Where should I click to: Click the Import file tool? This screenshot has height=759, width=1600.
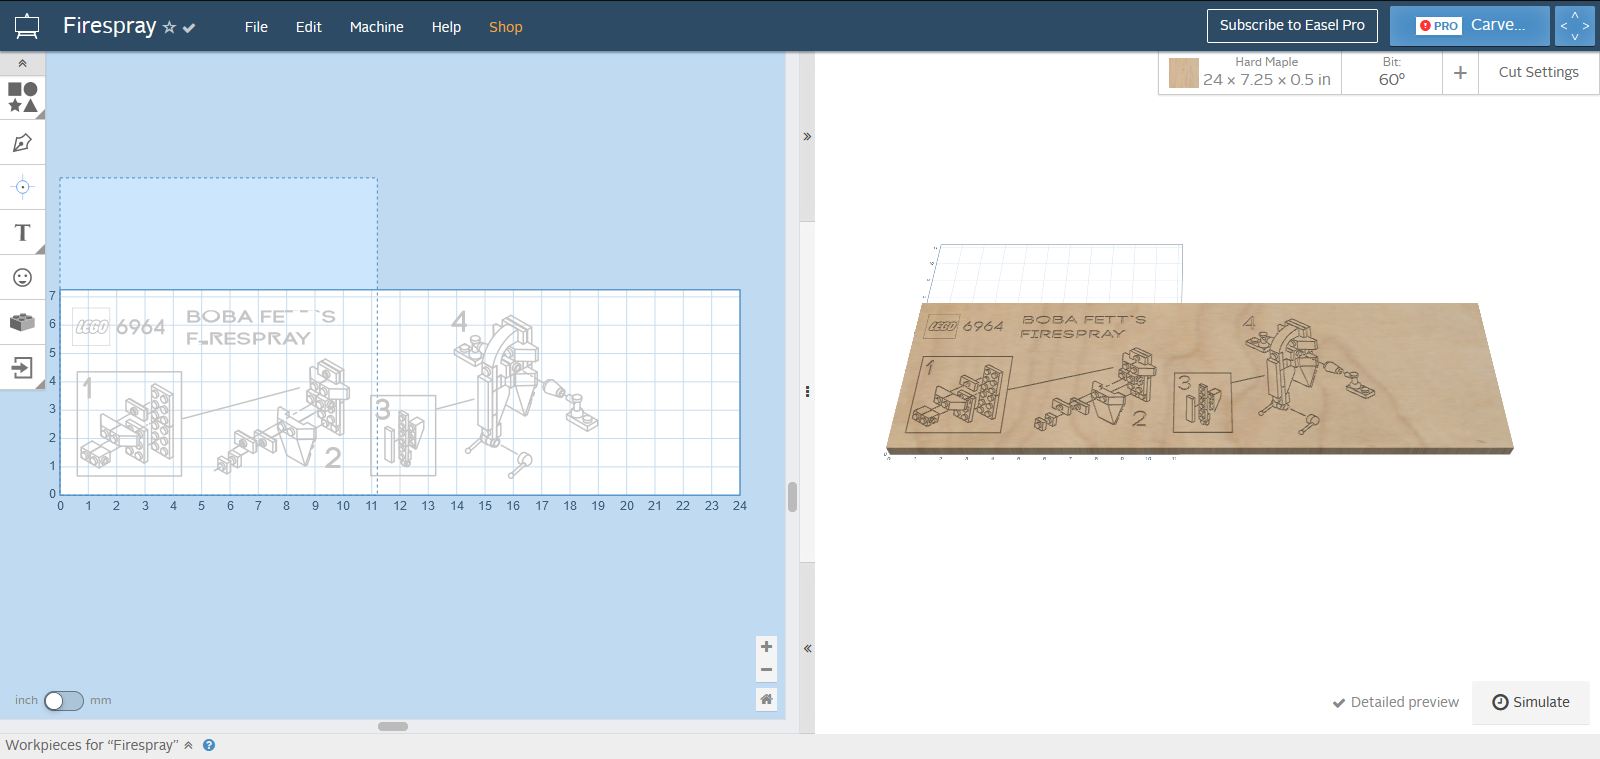(x=22, y=367)
